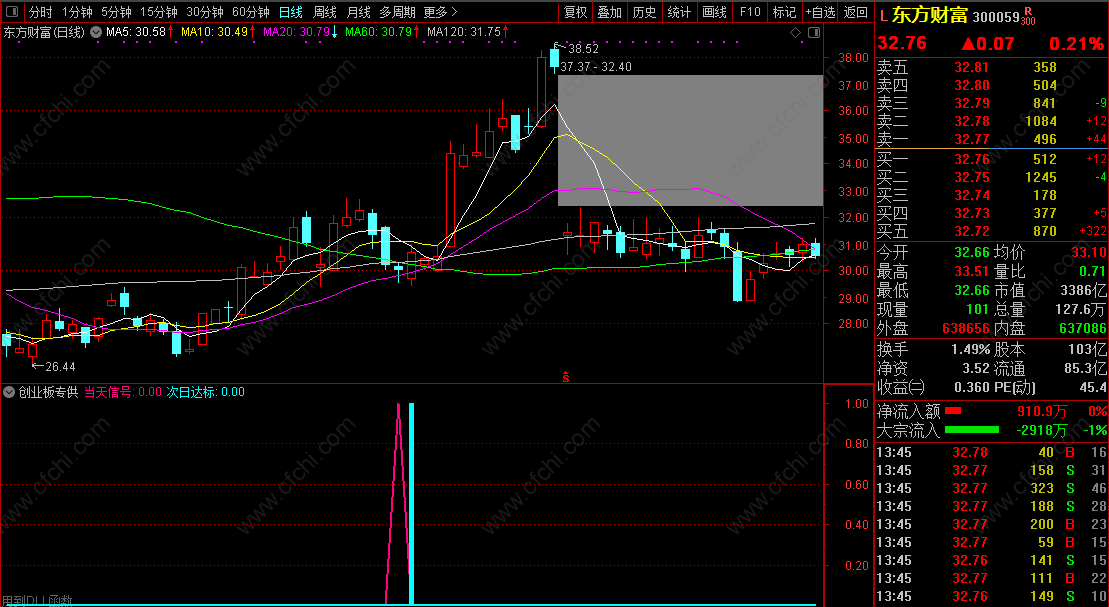Add stock via +自选 button
This screenshot has width=1109, height=607.
[820, 12]
